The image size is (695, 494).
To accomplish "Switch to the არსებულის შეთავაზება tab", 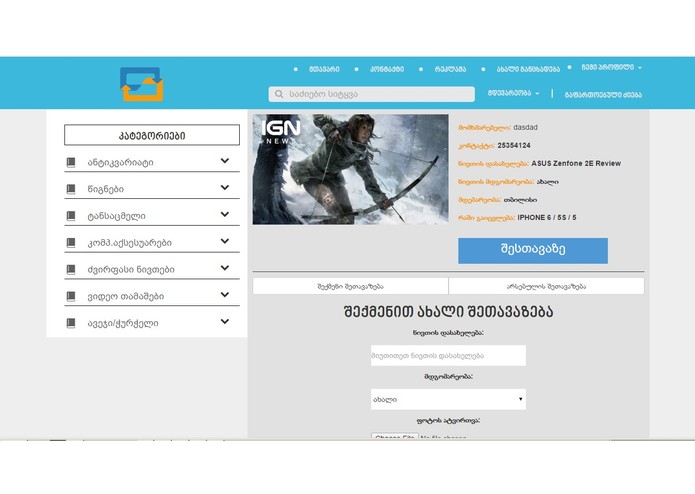I will click(546, 286).
